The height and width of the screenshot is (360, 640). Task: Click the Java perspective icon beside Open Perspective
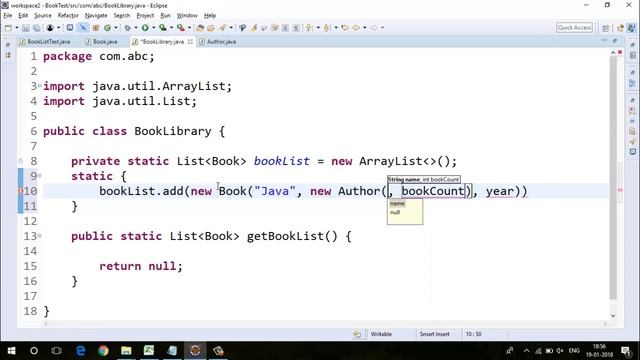620,28
